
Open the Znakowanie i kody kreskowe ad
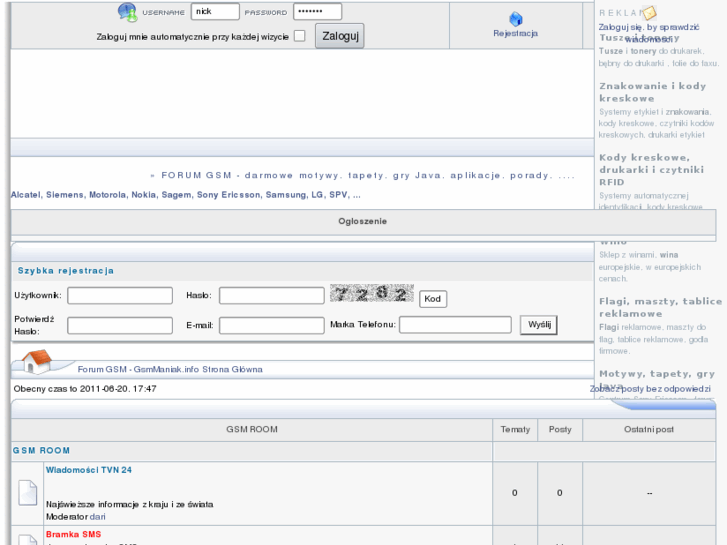[652, 92]
